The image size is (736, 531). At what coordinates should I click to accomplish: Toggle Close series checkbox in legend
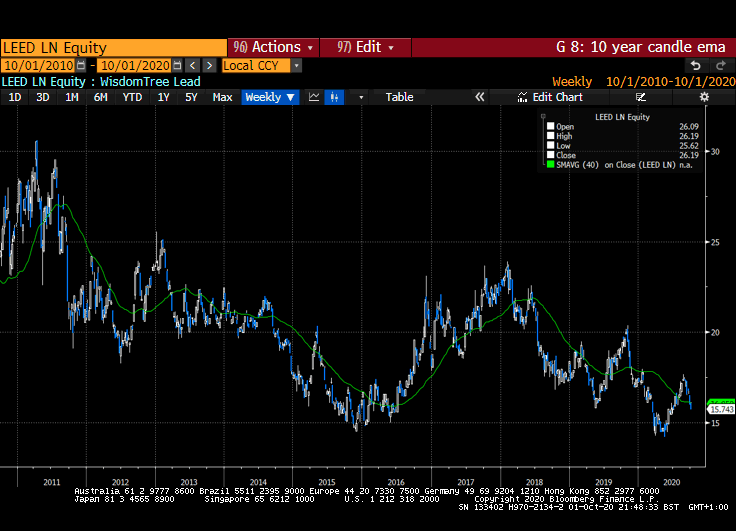[x=551, y=154]
